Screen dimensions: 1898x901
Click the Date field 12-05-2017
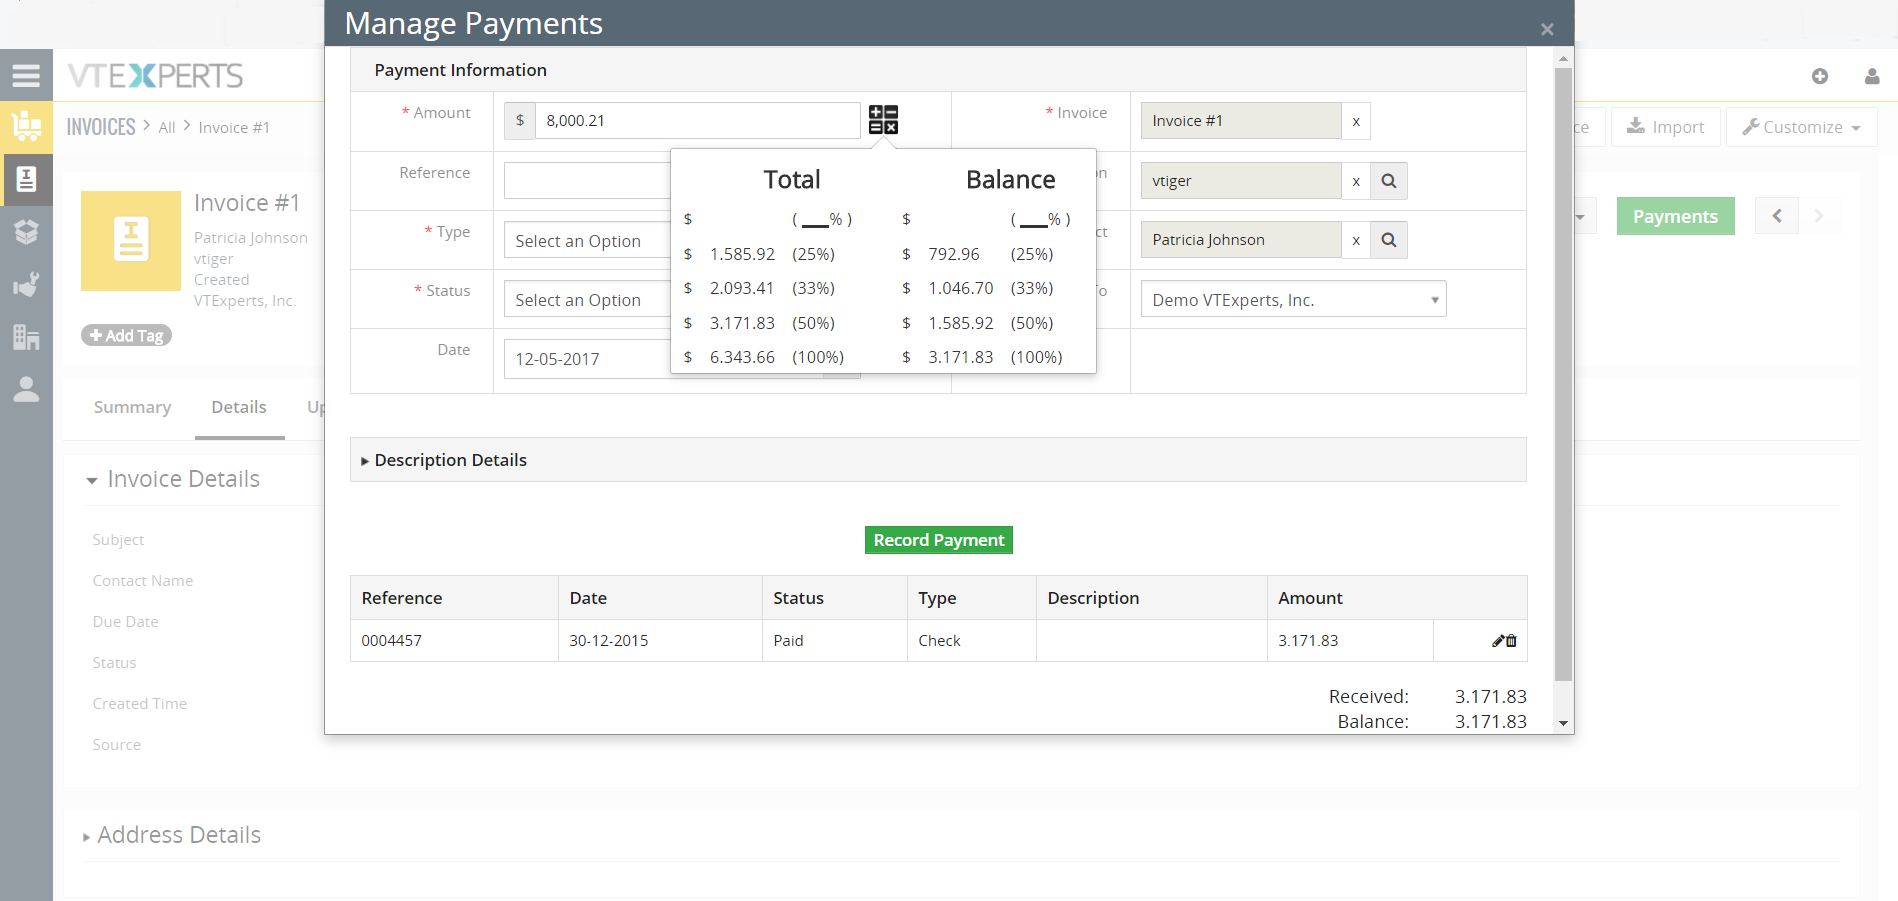coord(588,359)
